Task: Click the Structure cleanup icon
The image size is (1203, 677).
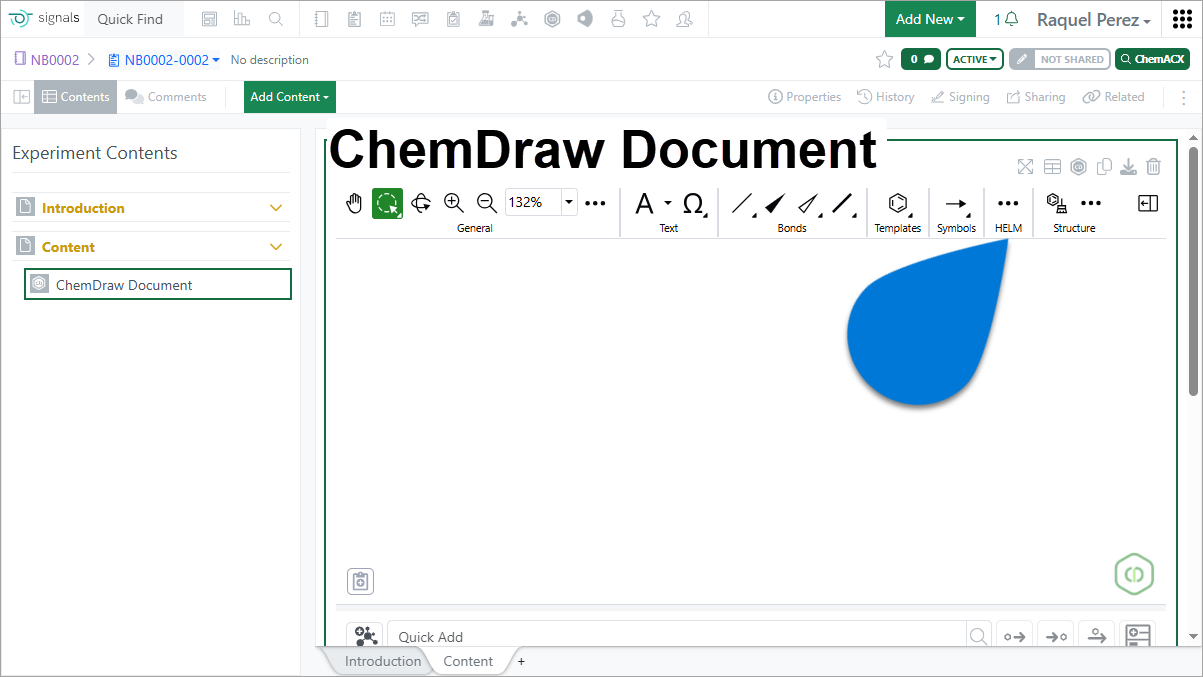Action: point(1056,203)
